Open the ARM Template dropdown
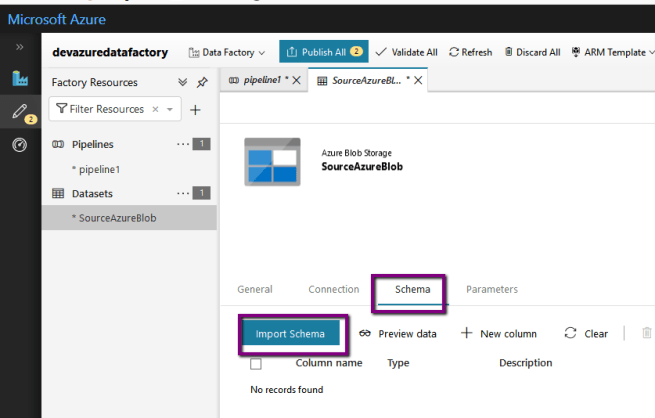Screen dimensions: 655x418 612,52
